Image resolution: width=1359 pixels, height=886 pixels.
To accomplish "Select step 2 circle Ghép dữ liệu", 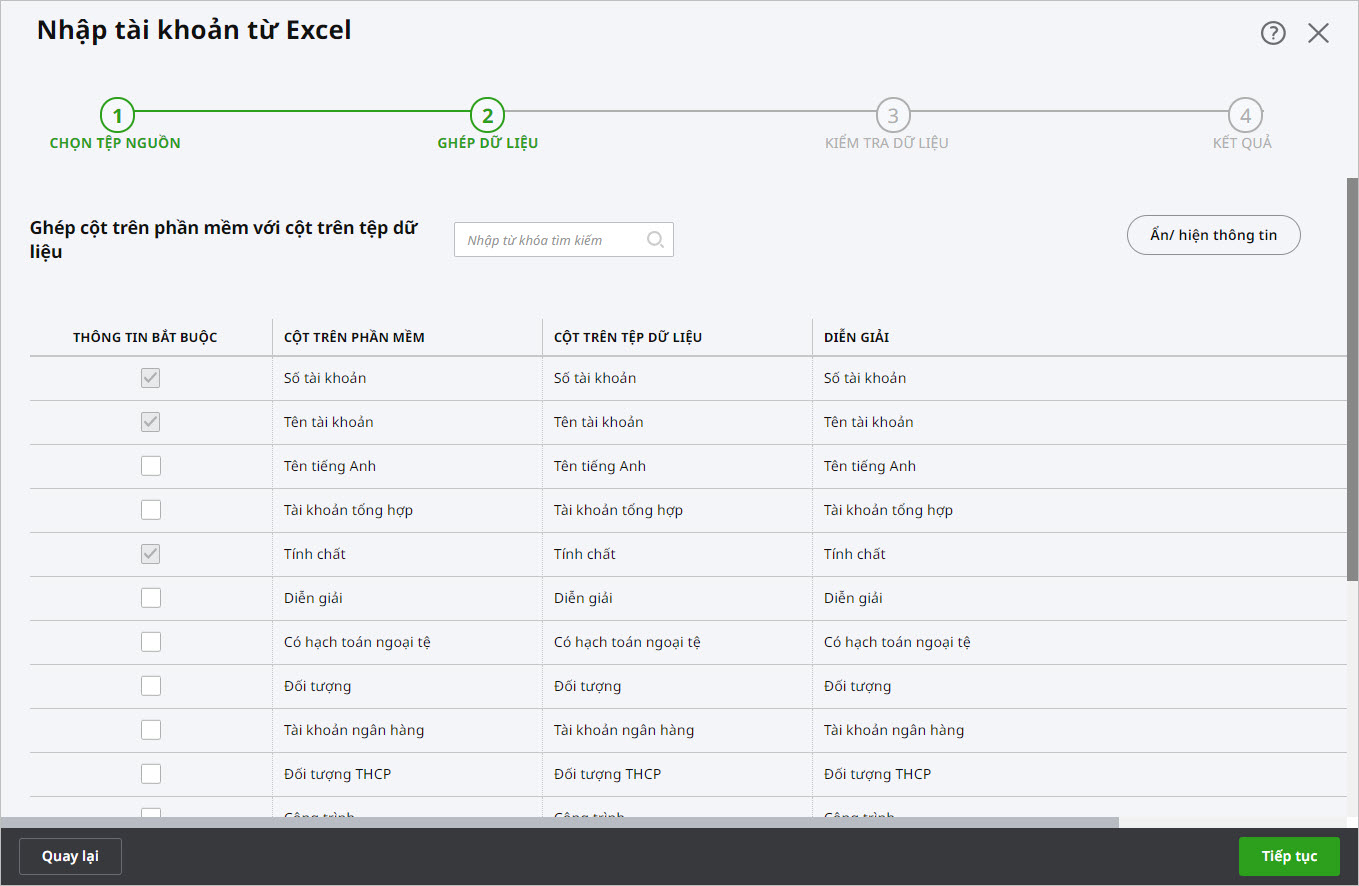I will (x=487, y=116).
